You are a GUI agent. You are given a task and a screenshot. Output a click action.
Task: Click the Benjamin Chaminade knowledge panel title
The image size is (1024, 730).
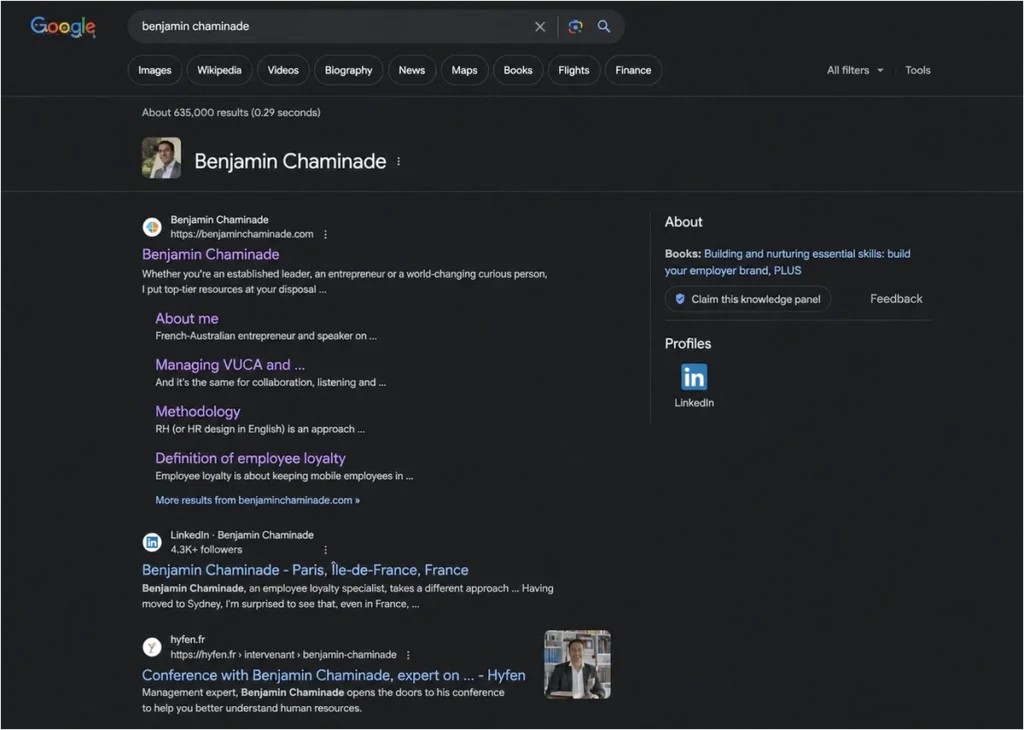pos(290,161)
